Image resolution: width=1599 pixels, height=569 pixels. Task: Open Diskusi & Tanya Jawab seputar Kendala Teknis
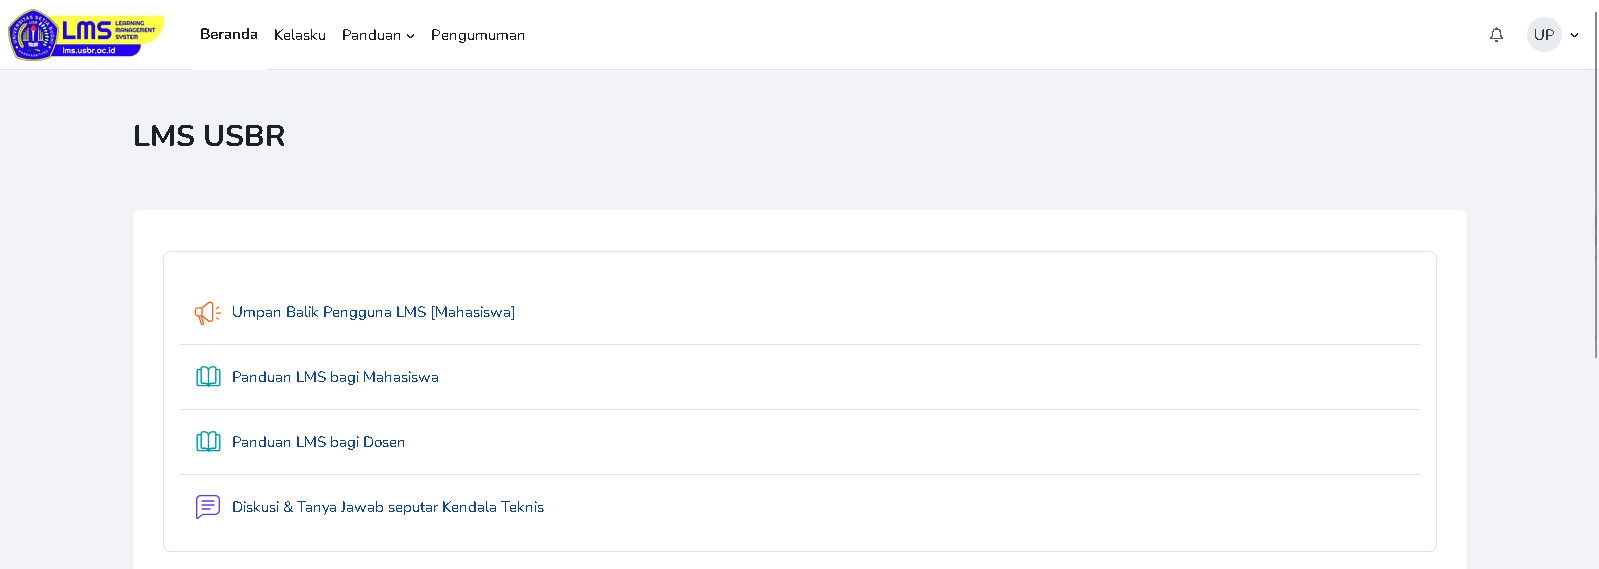click(388, 507)
